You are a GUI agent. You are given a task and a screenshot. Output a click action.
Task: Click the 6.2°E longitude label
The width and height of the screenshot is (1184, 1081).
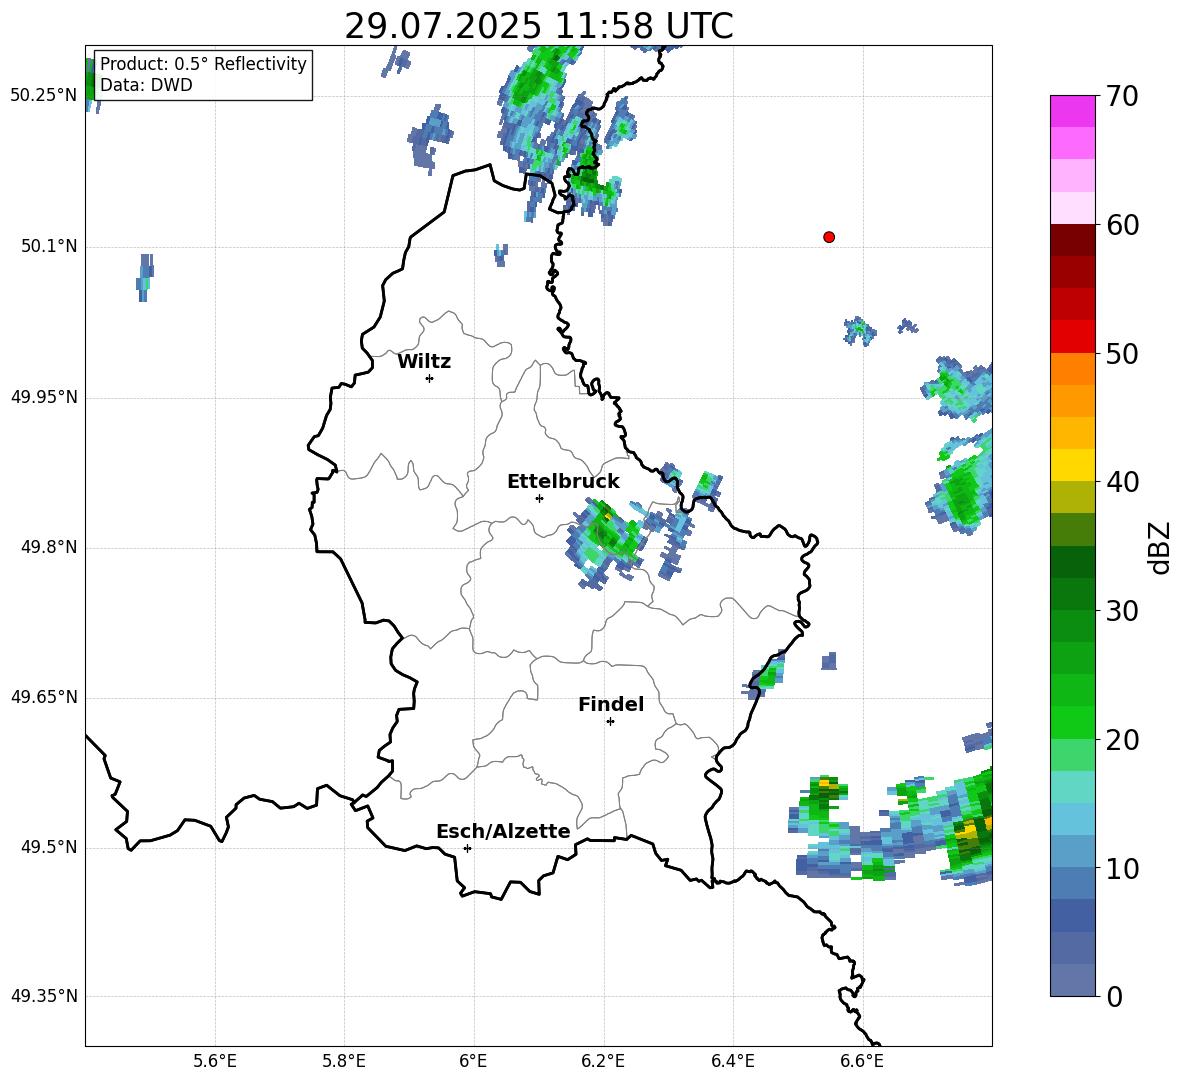pos(603,1061)
